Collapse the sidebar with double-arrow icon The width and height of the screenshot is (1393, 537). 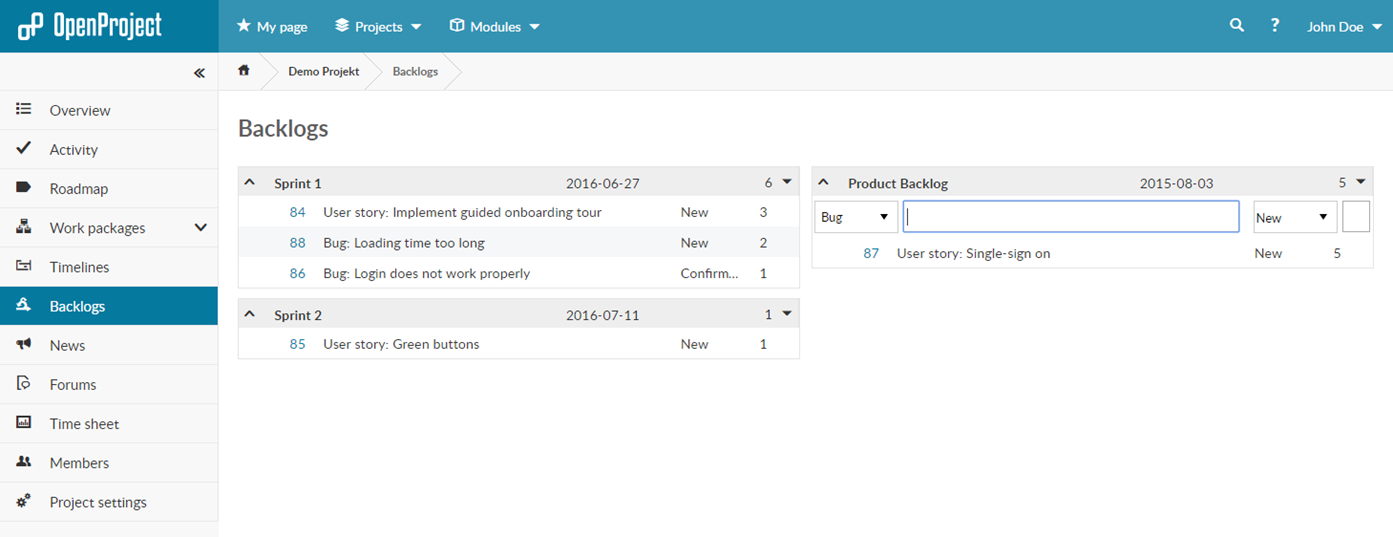point(199,73)
